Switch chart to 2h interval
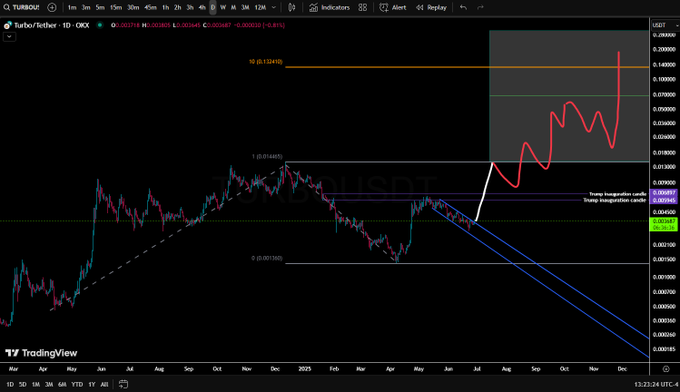The width and height of the screenshot is (680, 392). click(178, 7)
